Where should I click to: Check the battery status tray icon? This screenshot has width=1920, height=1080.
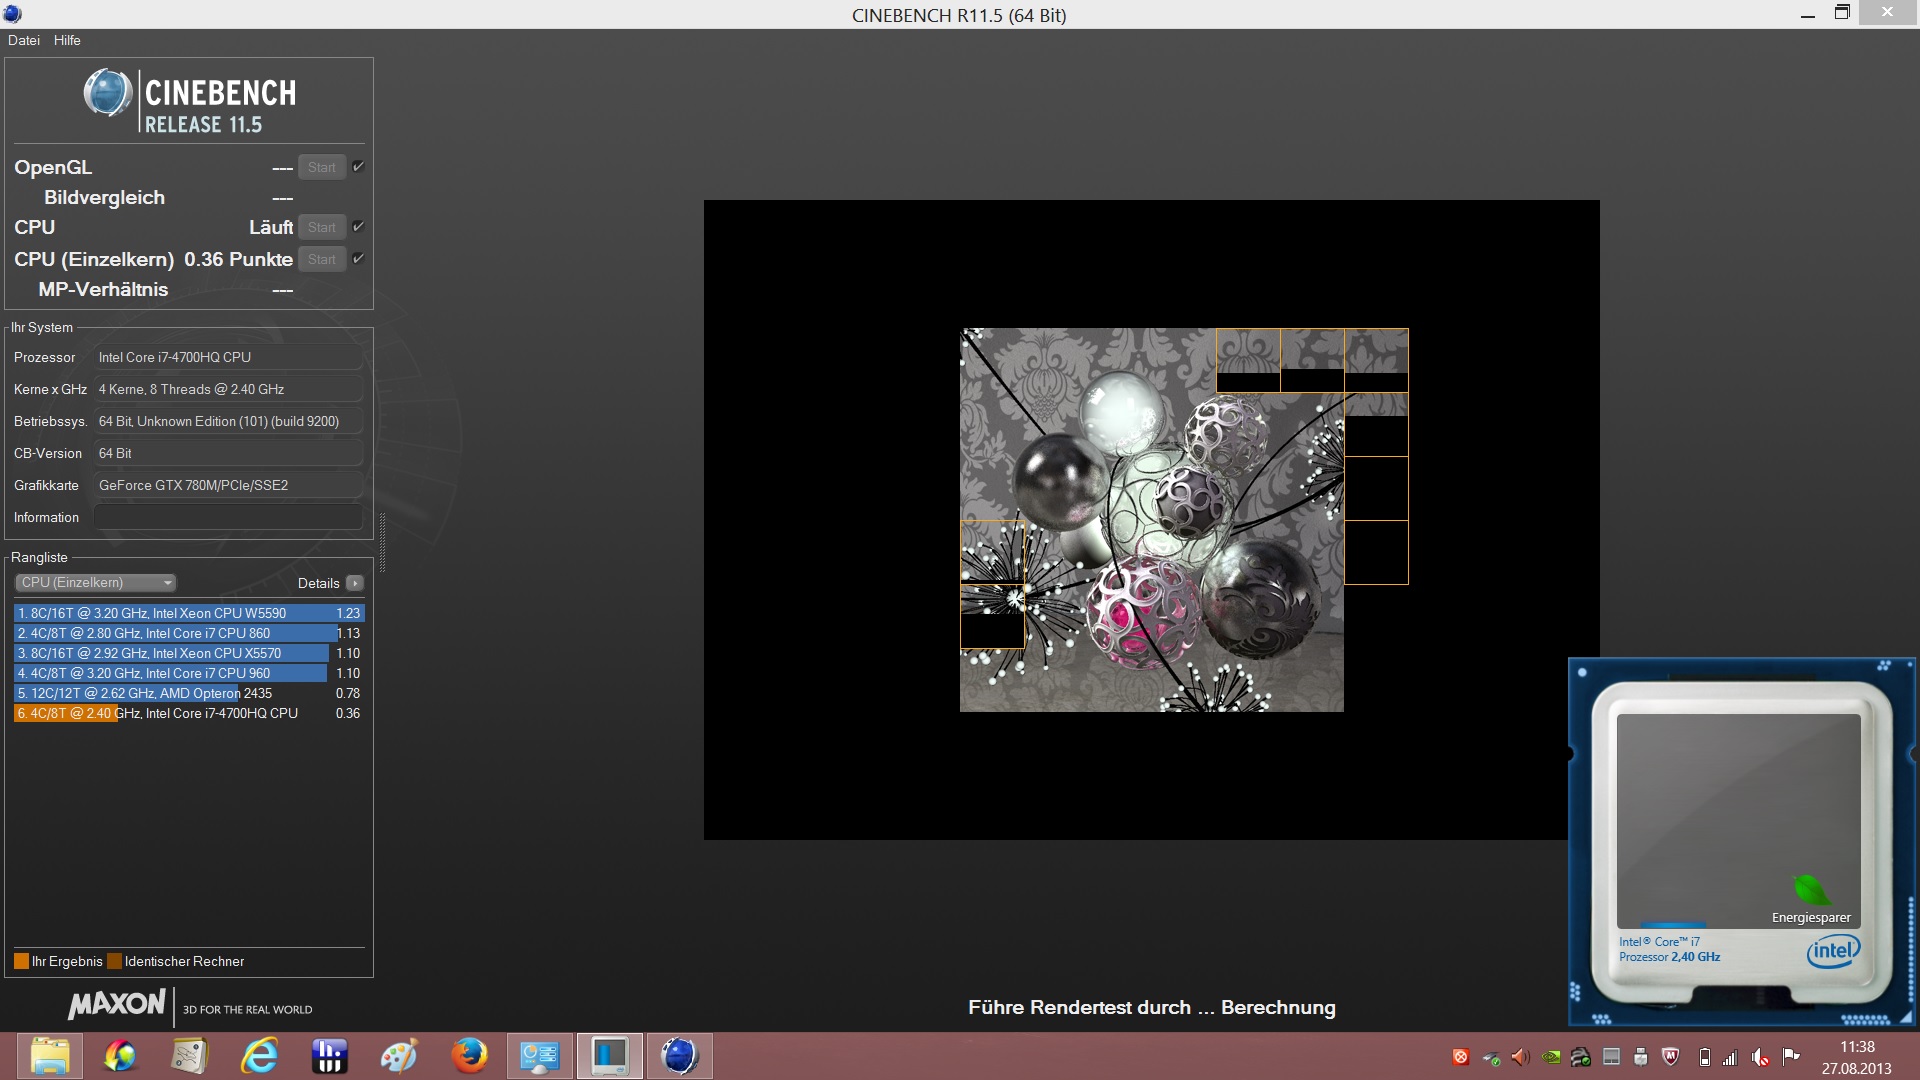[1705, 1057]
